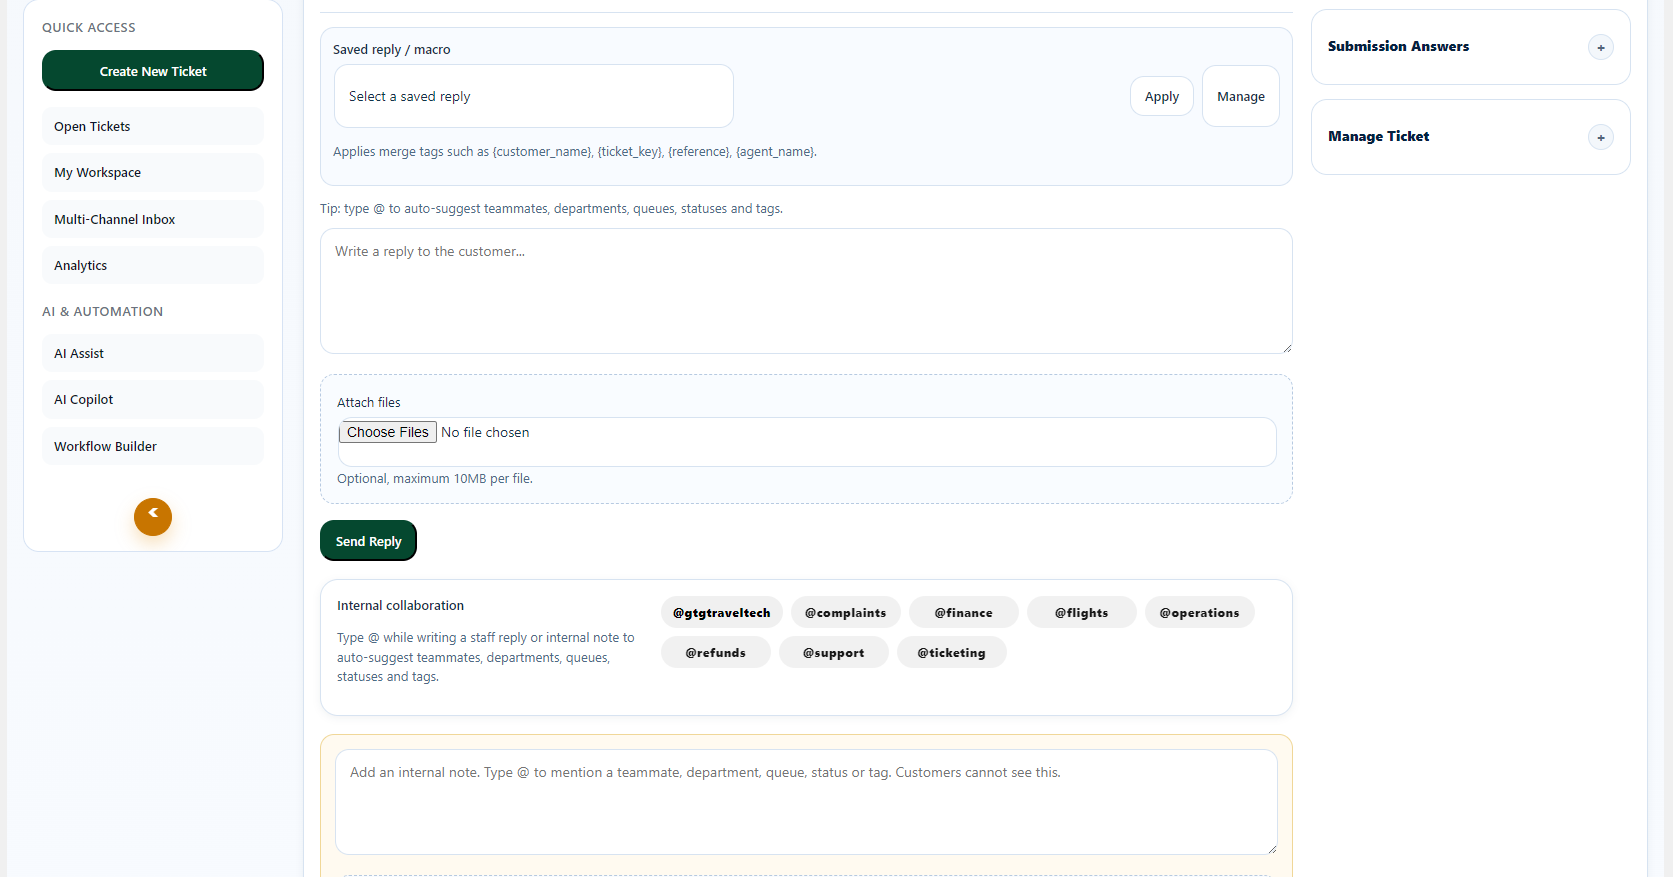Insert the @refunds mention chip
Viewport: 1673px width, 877px height.
tap(716, 652)
